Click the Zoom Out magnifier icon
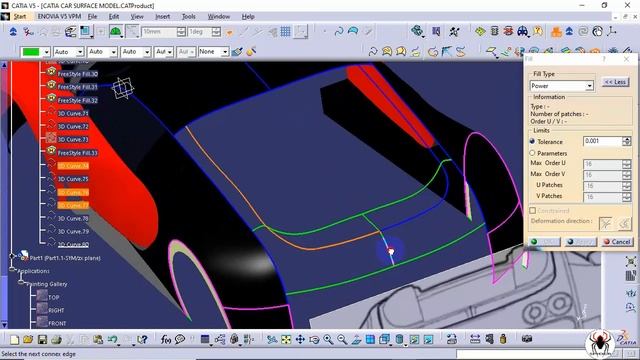This screenshot has height=360, width=640. point(342,339)
